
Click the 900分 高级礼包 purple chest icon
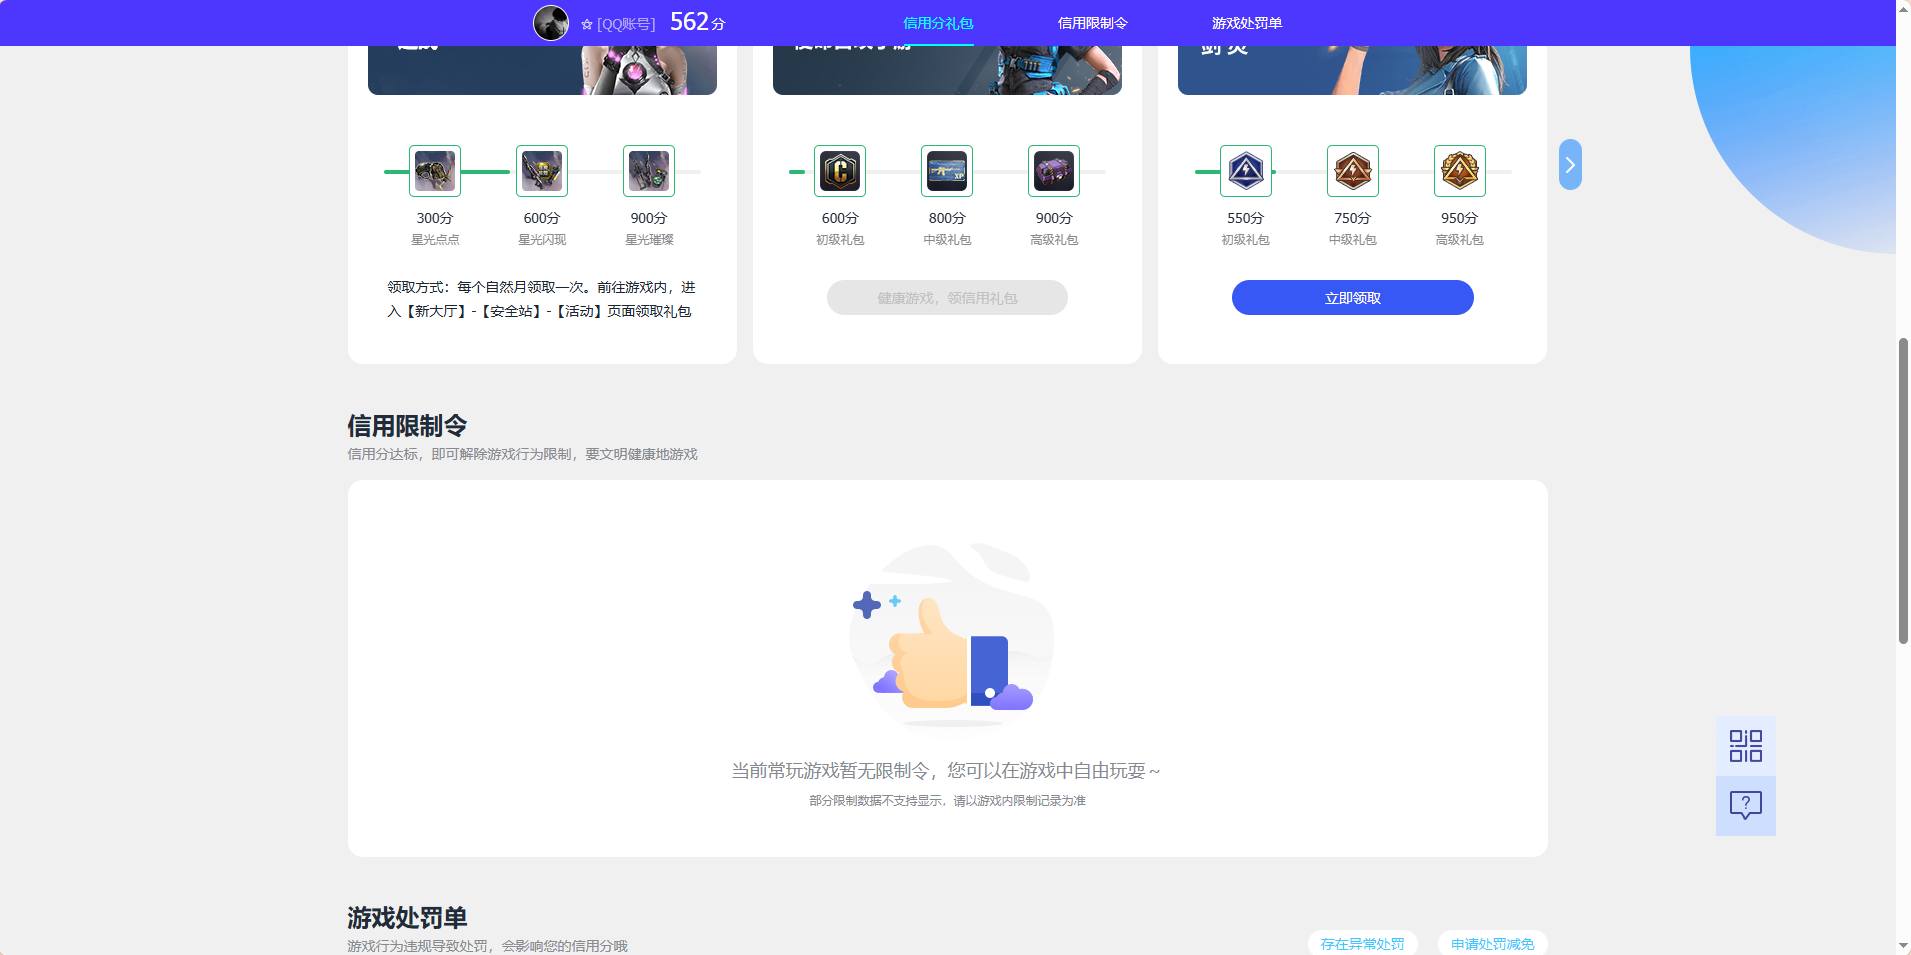point(1054,171)
